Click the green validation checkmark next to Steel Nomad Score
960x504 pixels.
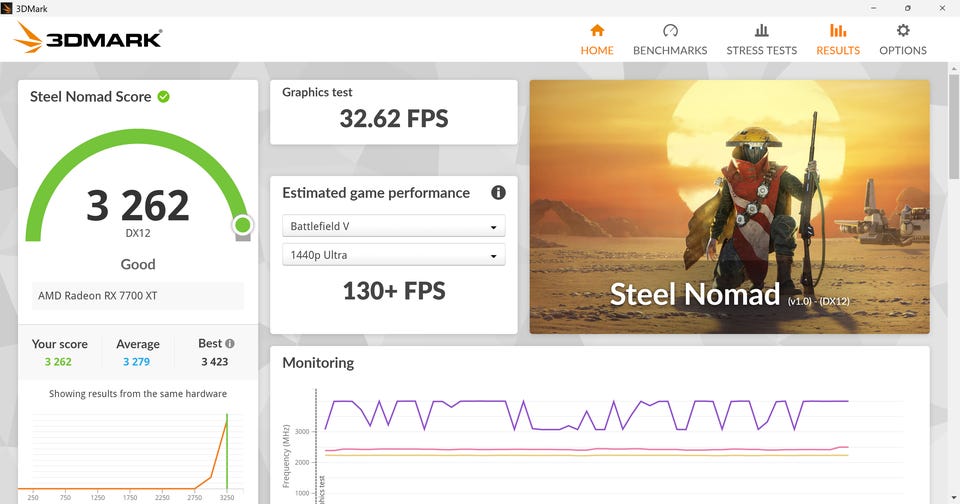pyautogui.click(x=163, y=96)
